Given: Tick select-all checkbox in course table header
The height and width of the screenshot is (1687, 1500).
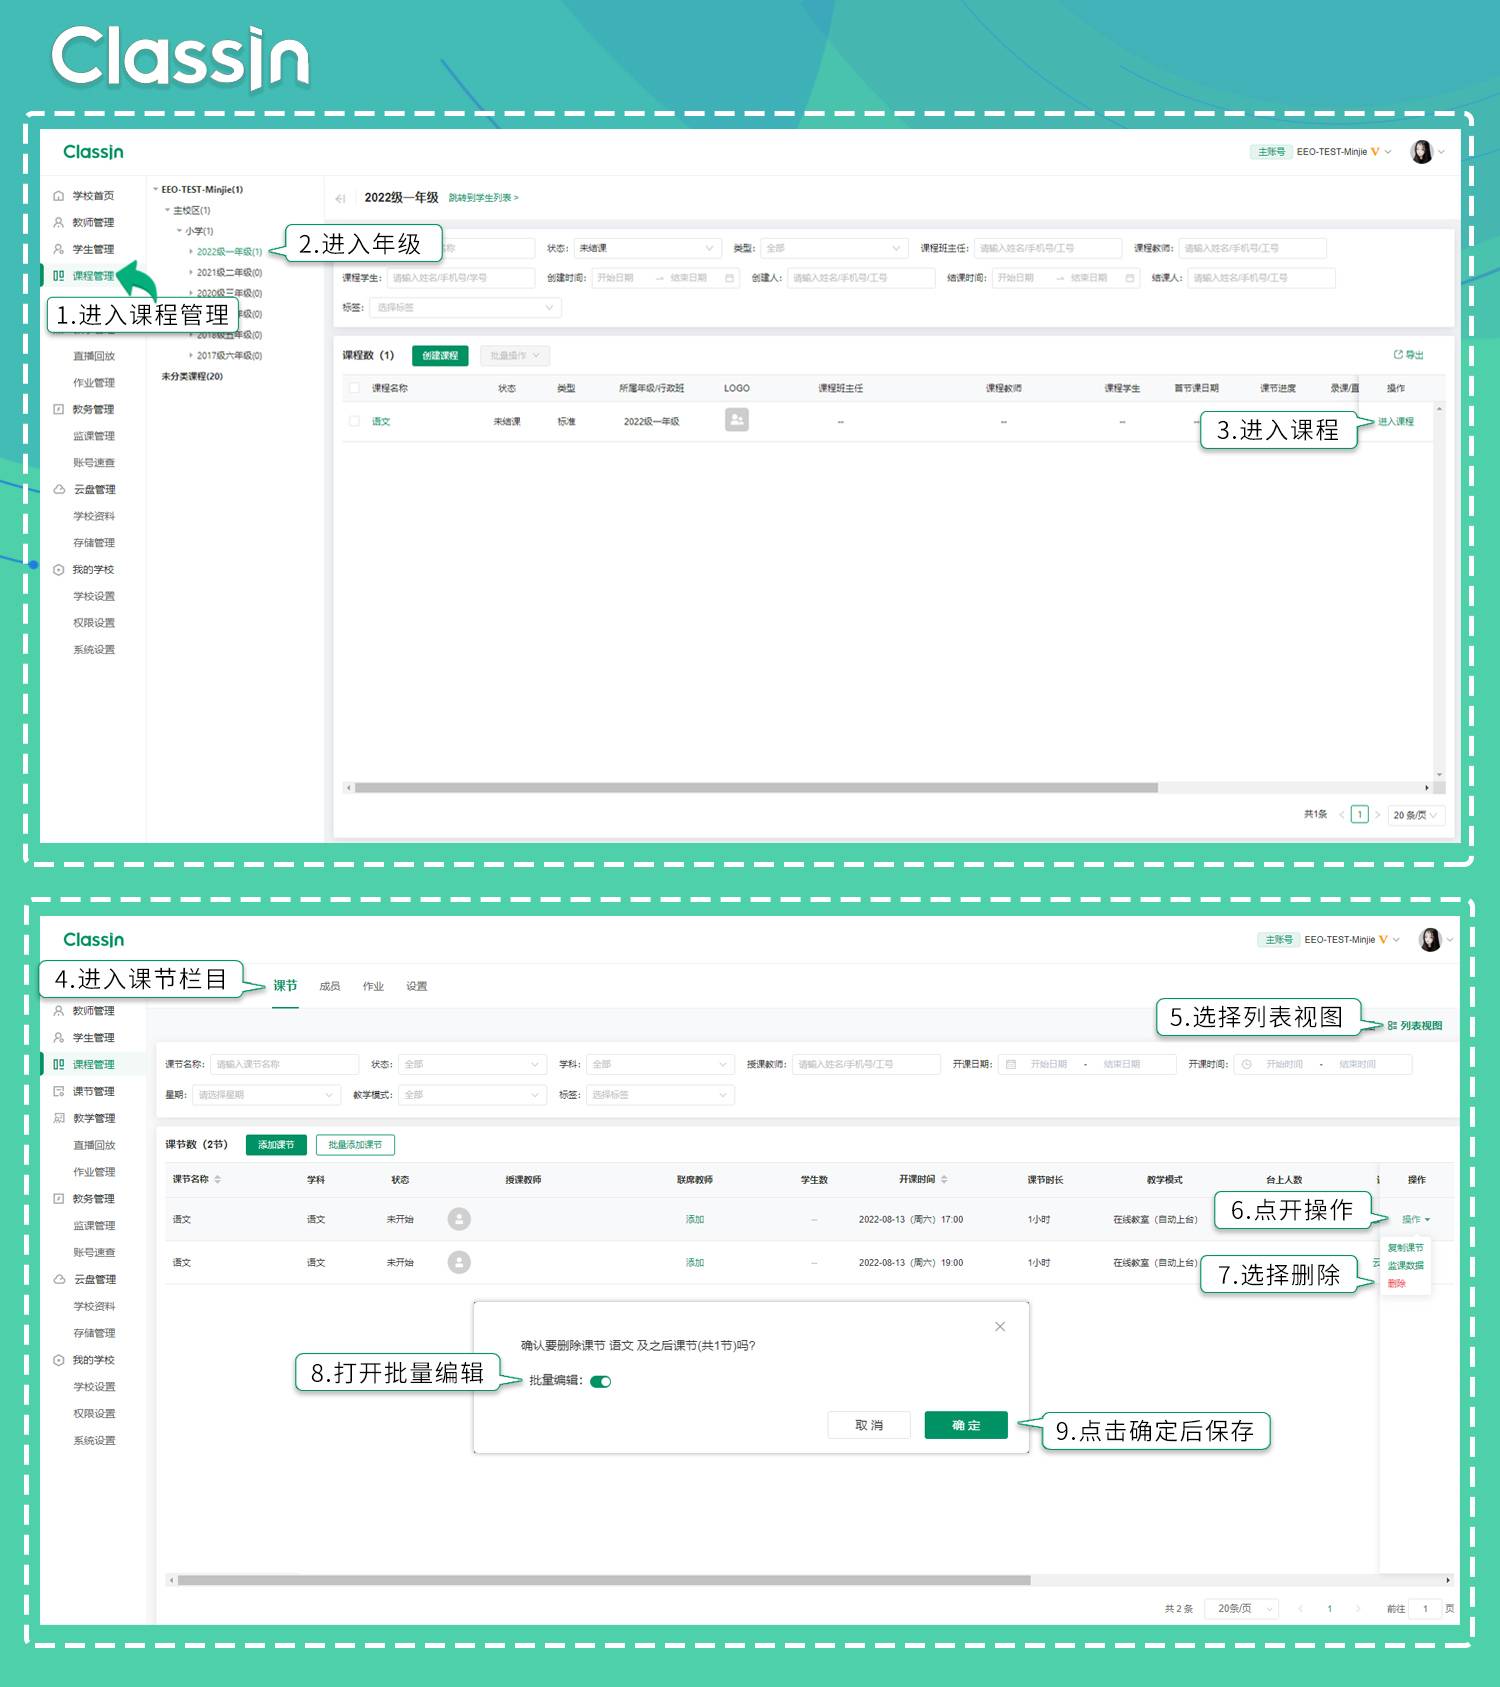Looking at the screenshot, I should click(354, 388).
